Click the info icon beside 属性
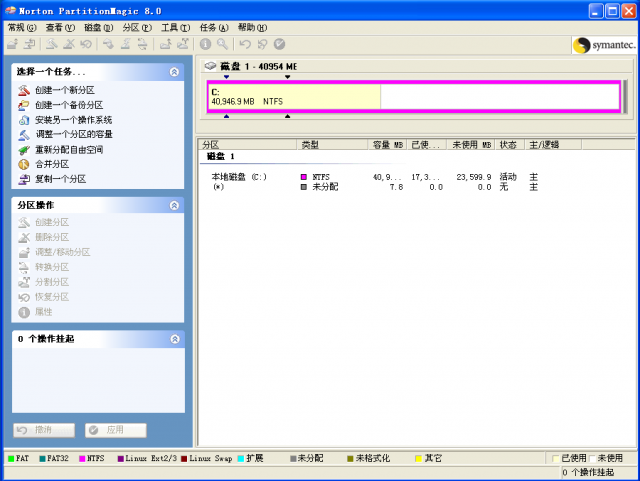640x481 pixels. tap(24, 312)
